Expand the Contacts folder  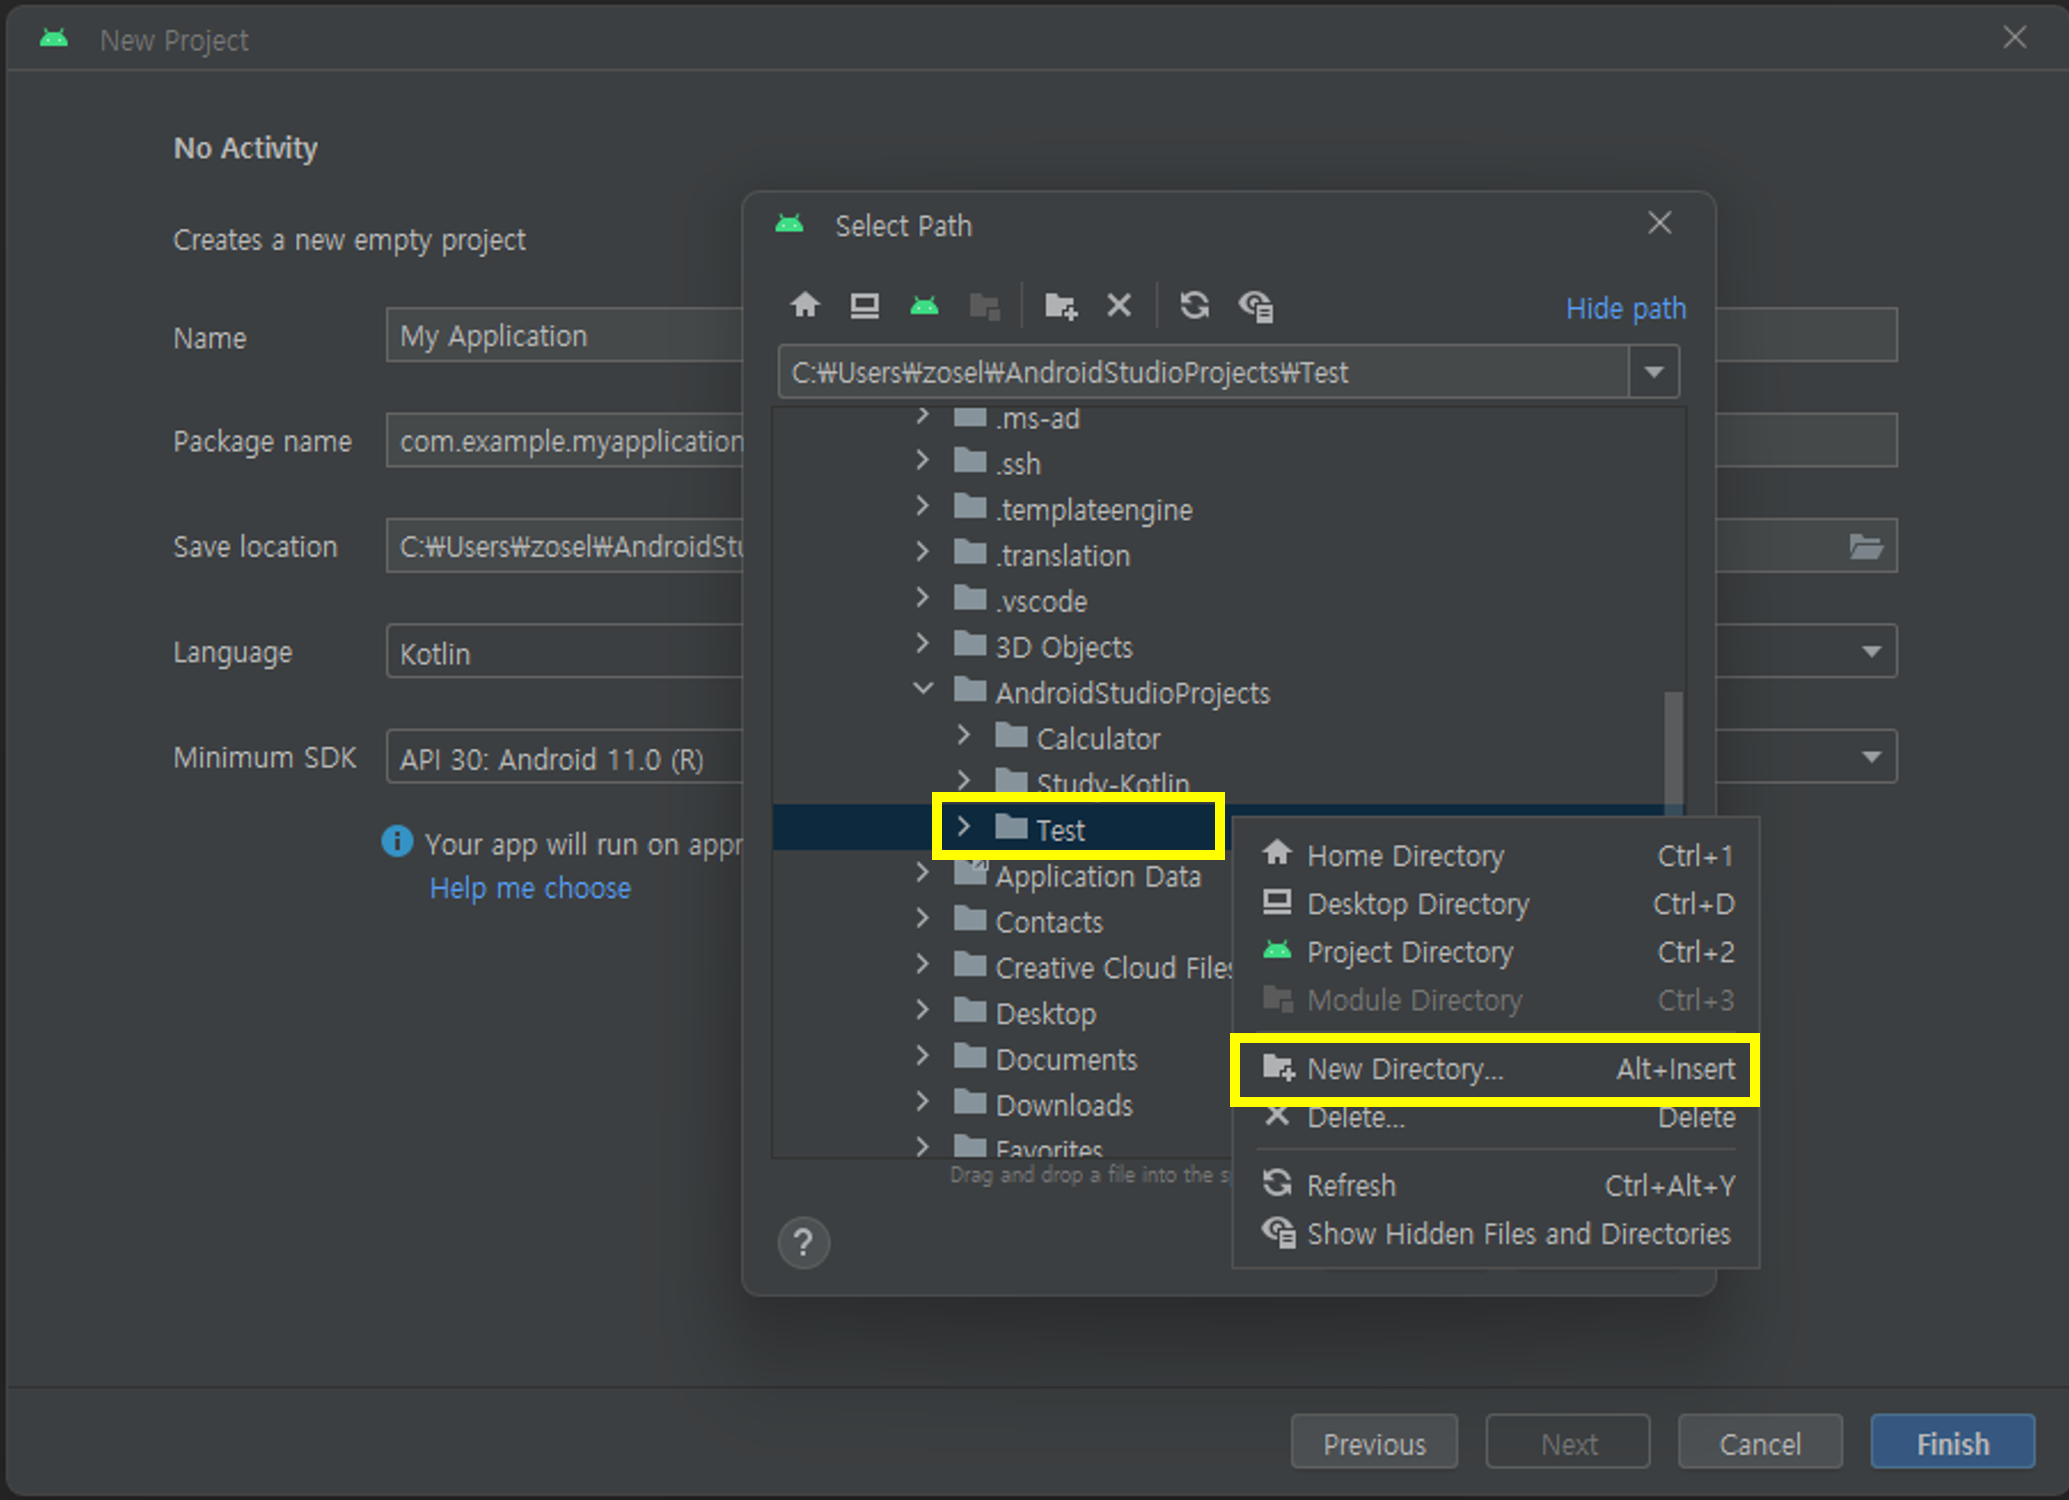[x=923, y=918]
